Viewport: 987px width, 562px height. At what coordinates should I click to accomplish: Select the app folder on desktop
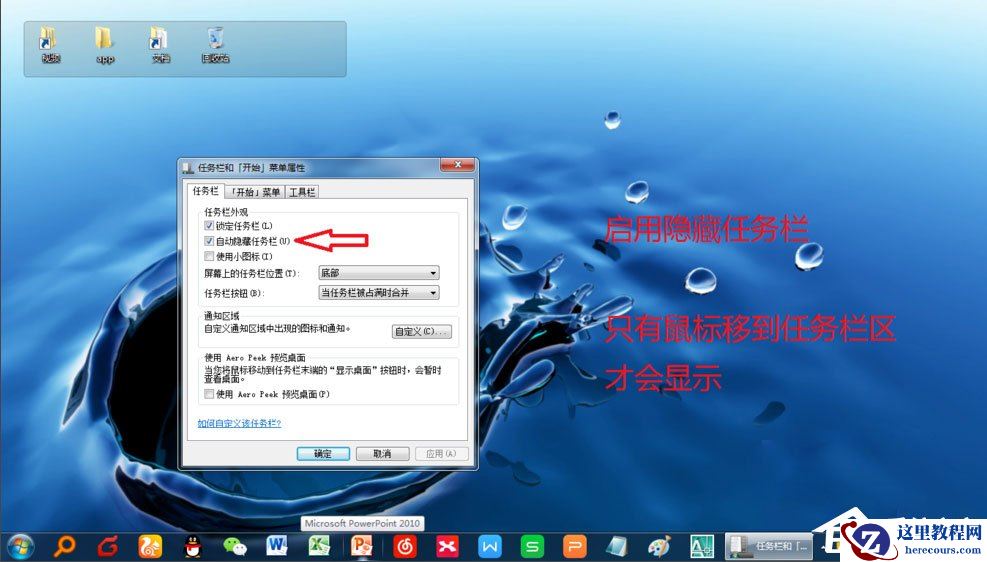104,44
